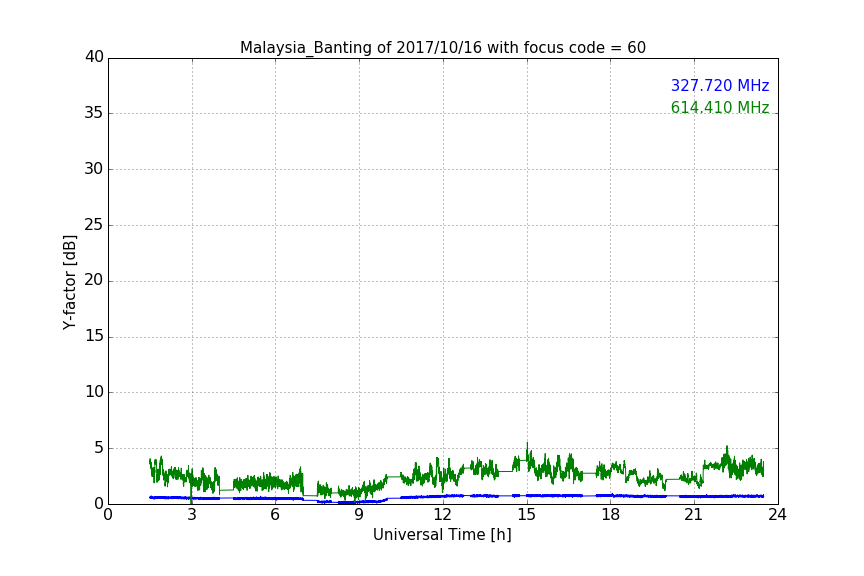The image size is (864, 576).
Task: Click the 'Universal Time [h]' axis label
Action: coord(442,535)
